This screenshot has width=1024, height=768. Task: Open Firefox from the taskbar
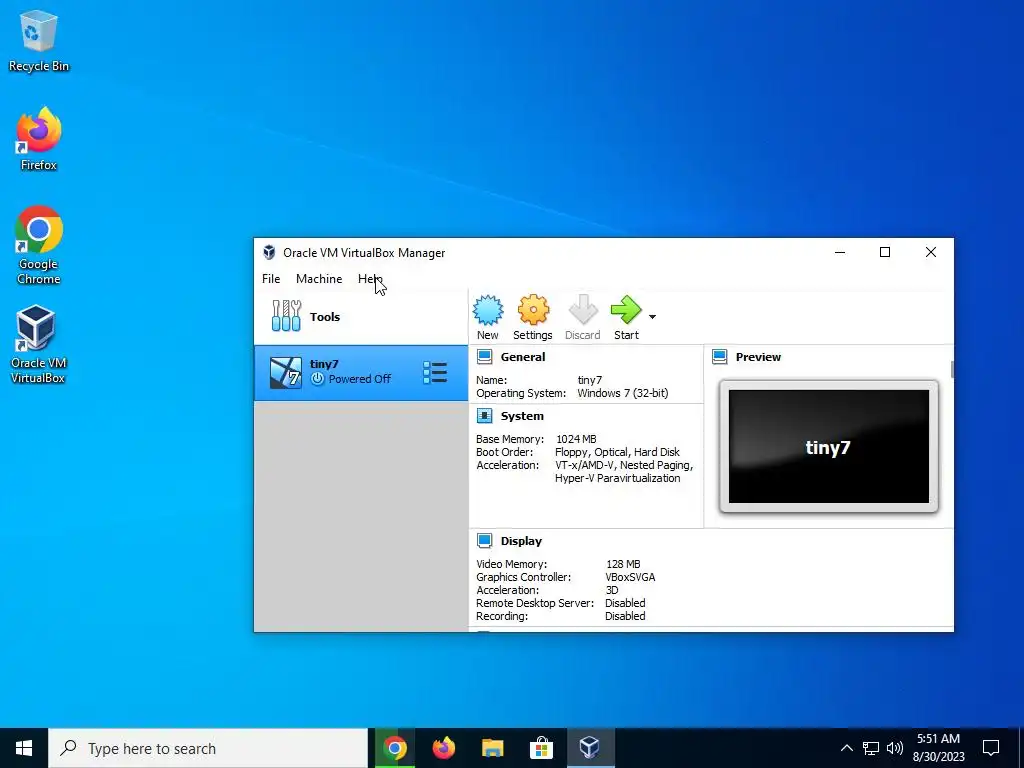[443, 748]
